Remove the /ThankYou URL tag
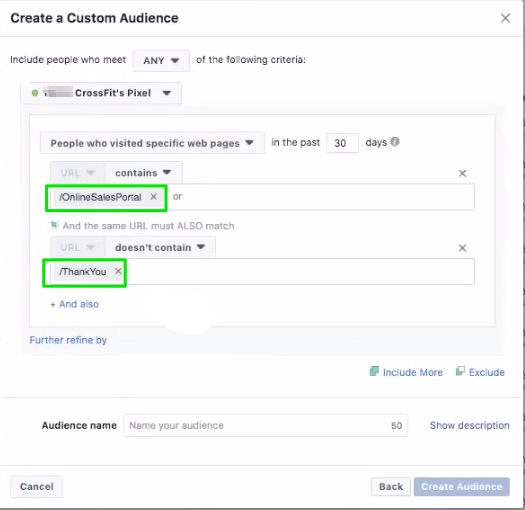 point(118,271)
